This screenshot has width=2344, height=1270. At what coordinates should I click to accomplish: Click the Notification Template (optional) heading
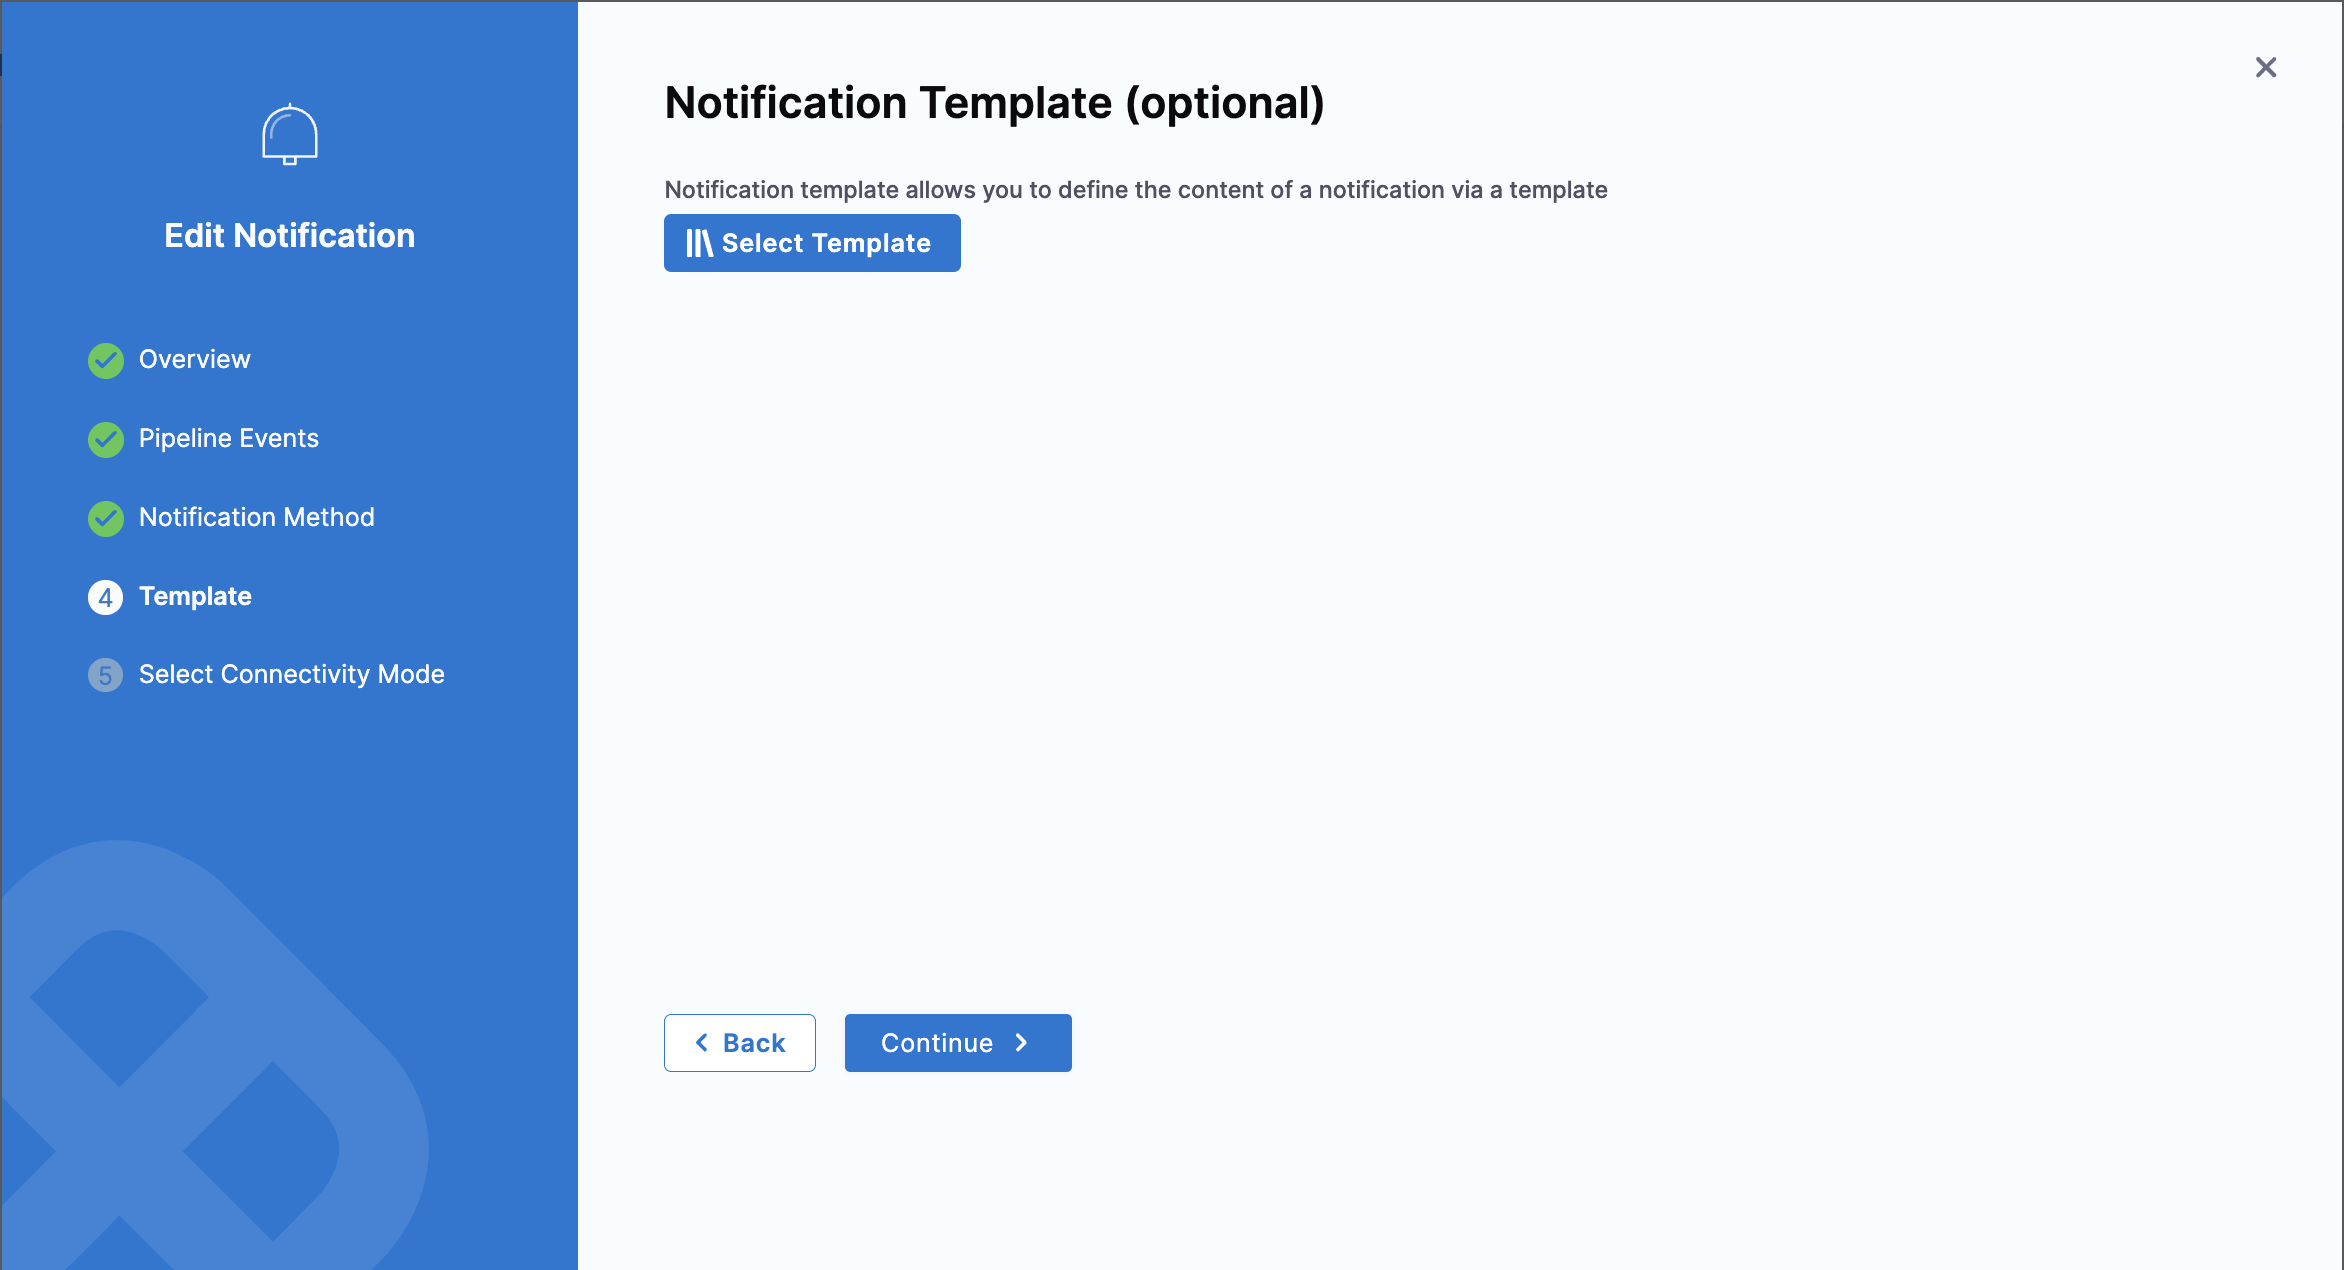(994, 103)
